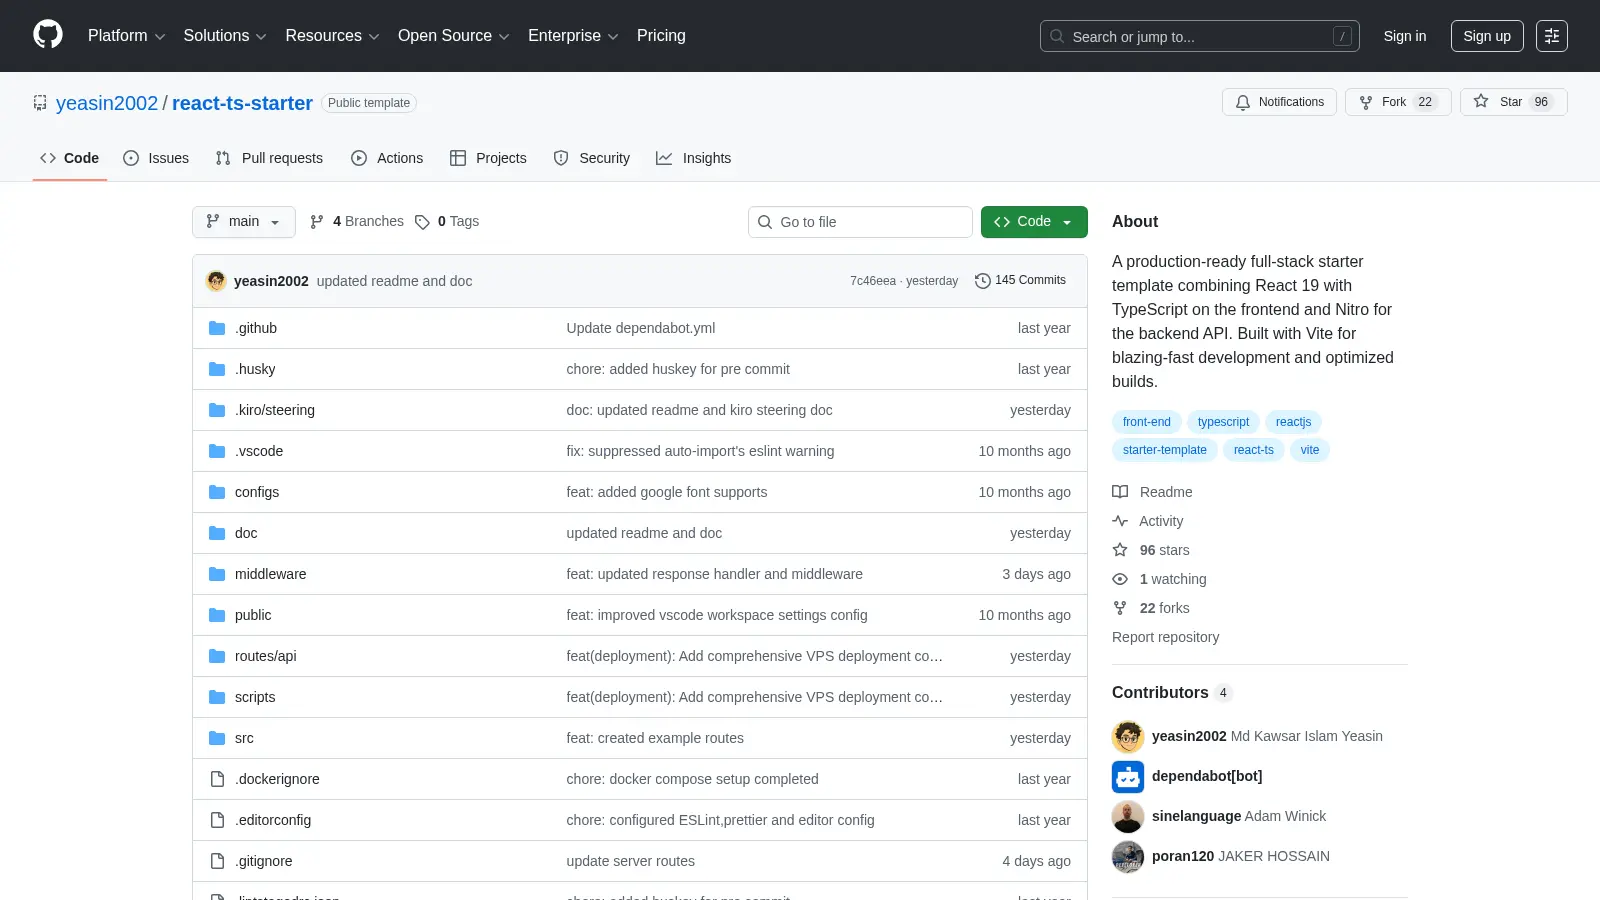The image size is (1600, 900).
Task: Click the folder icon beside scripts
Action: tap(217, 697)
